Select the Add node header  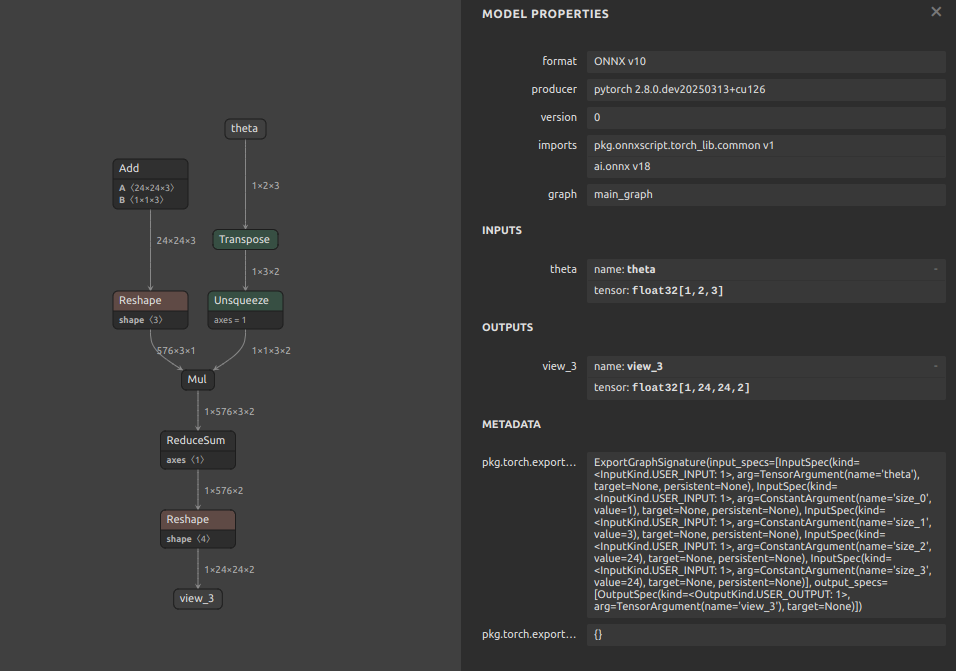pos(151,169)
